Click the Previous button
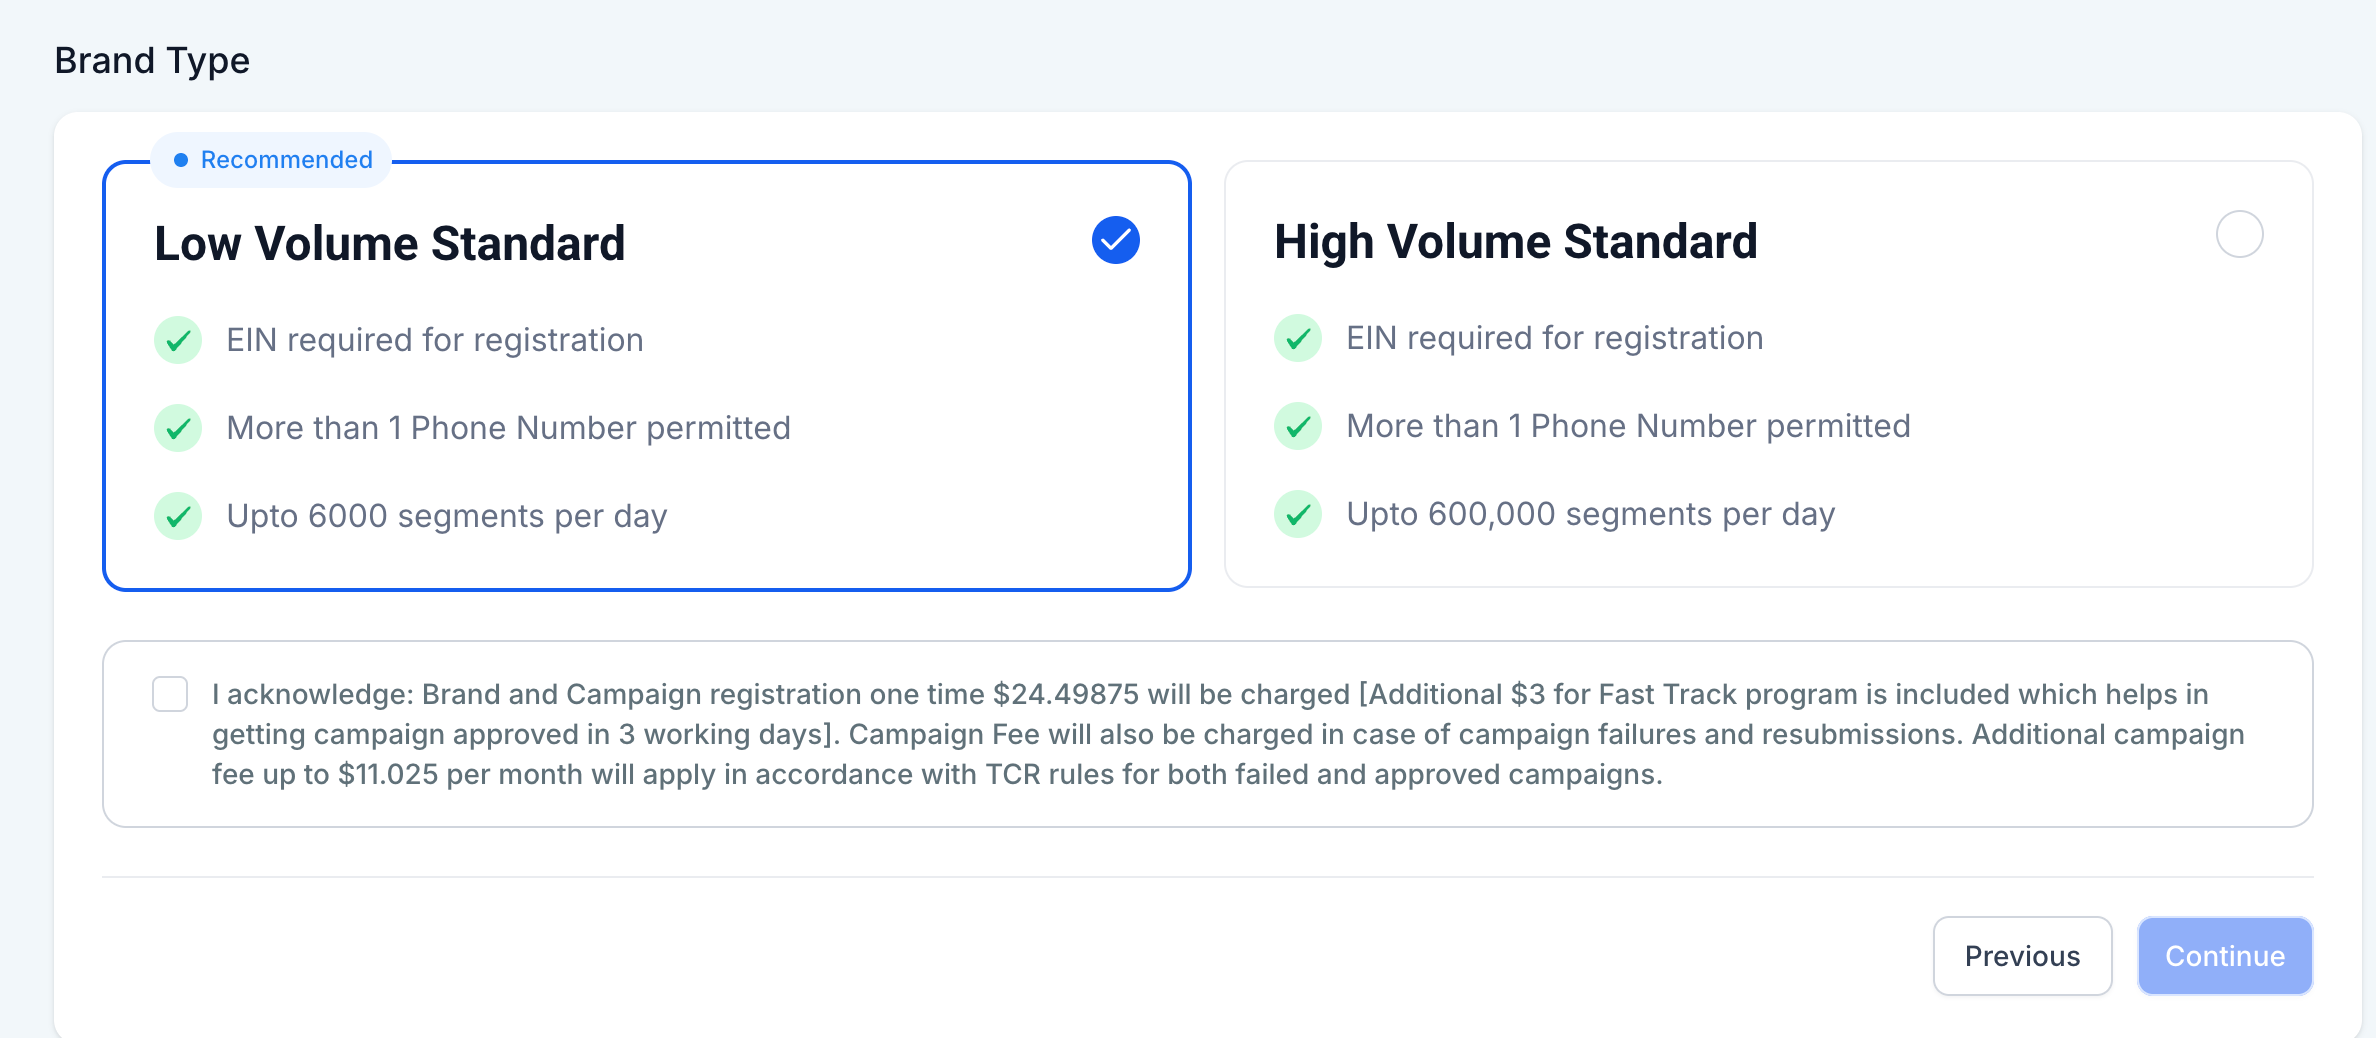 tap(2022, 956)
